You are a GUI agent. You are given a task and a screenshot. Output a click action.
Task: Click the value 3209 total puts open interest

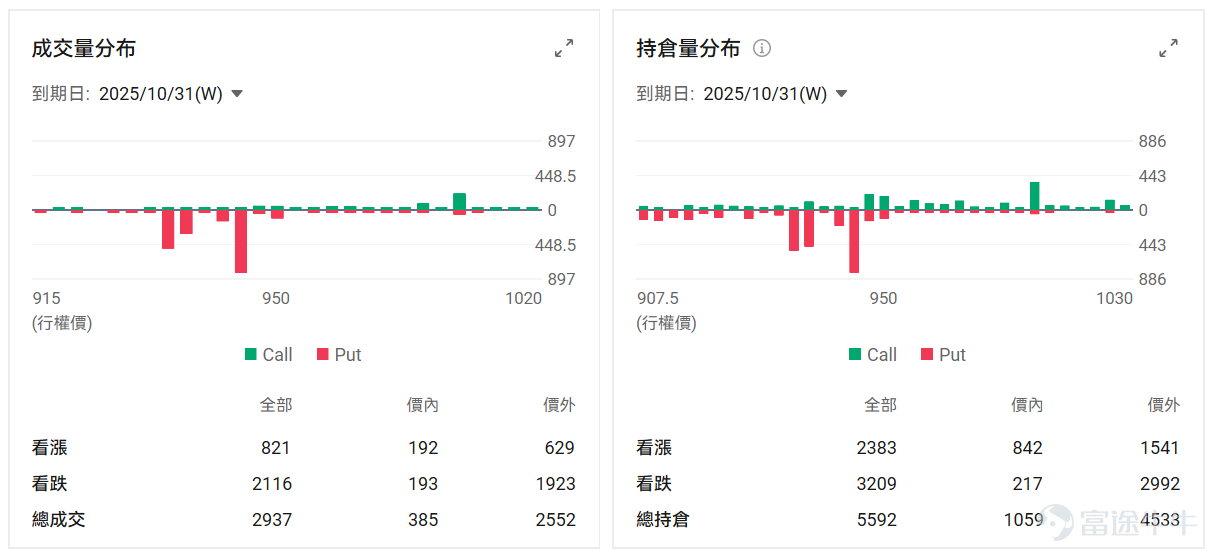(x=876, y=484)
